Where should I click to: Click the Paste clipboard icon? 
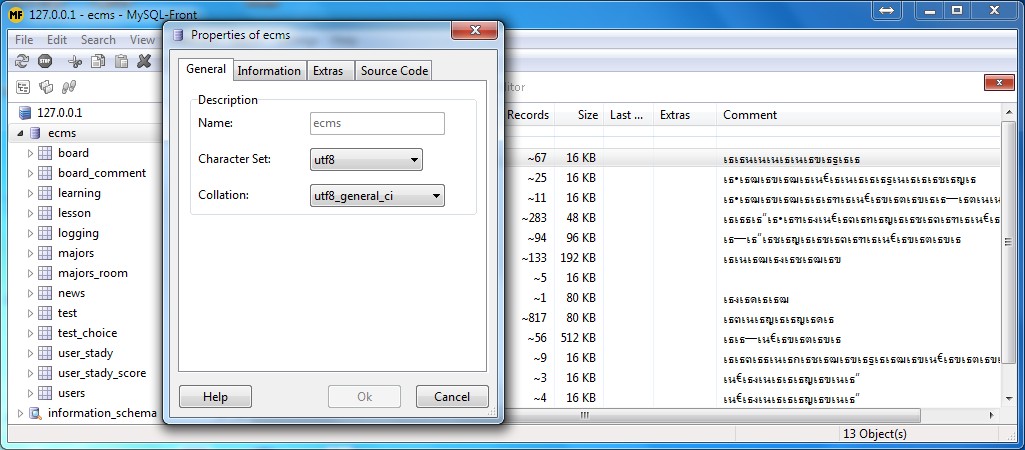click(x=121, y=61)
